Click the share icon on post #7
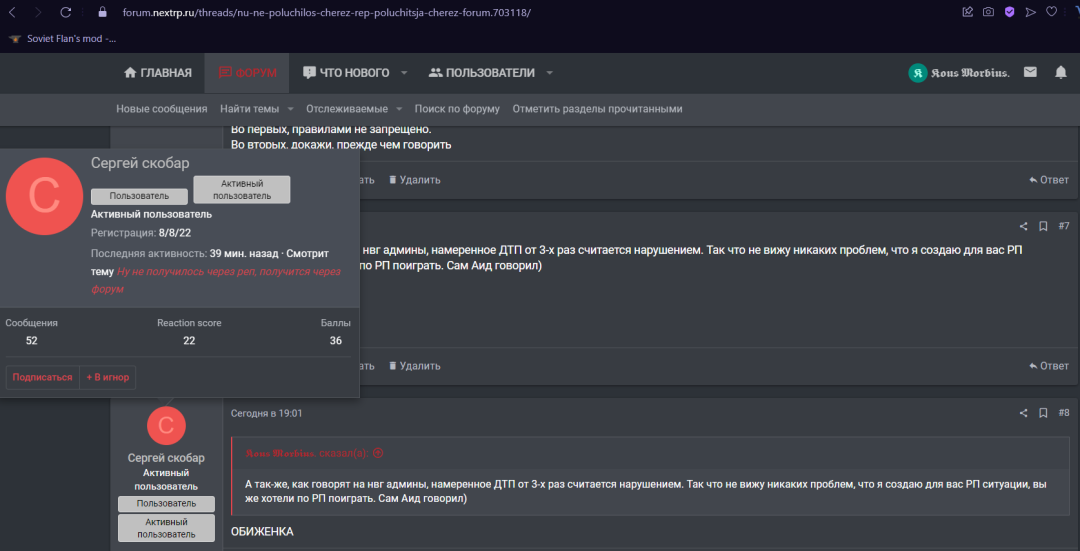1080x551 pixels. click(x=1023, y=227)
